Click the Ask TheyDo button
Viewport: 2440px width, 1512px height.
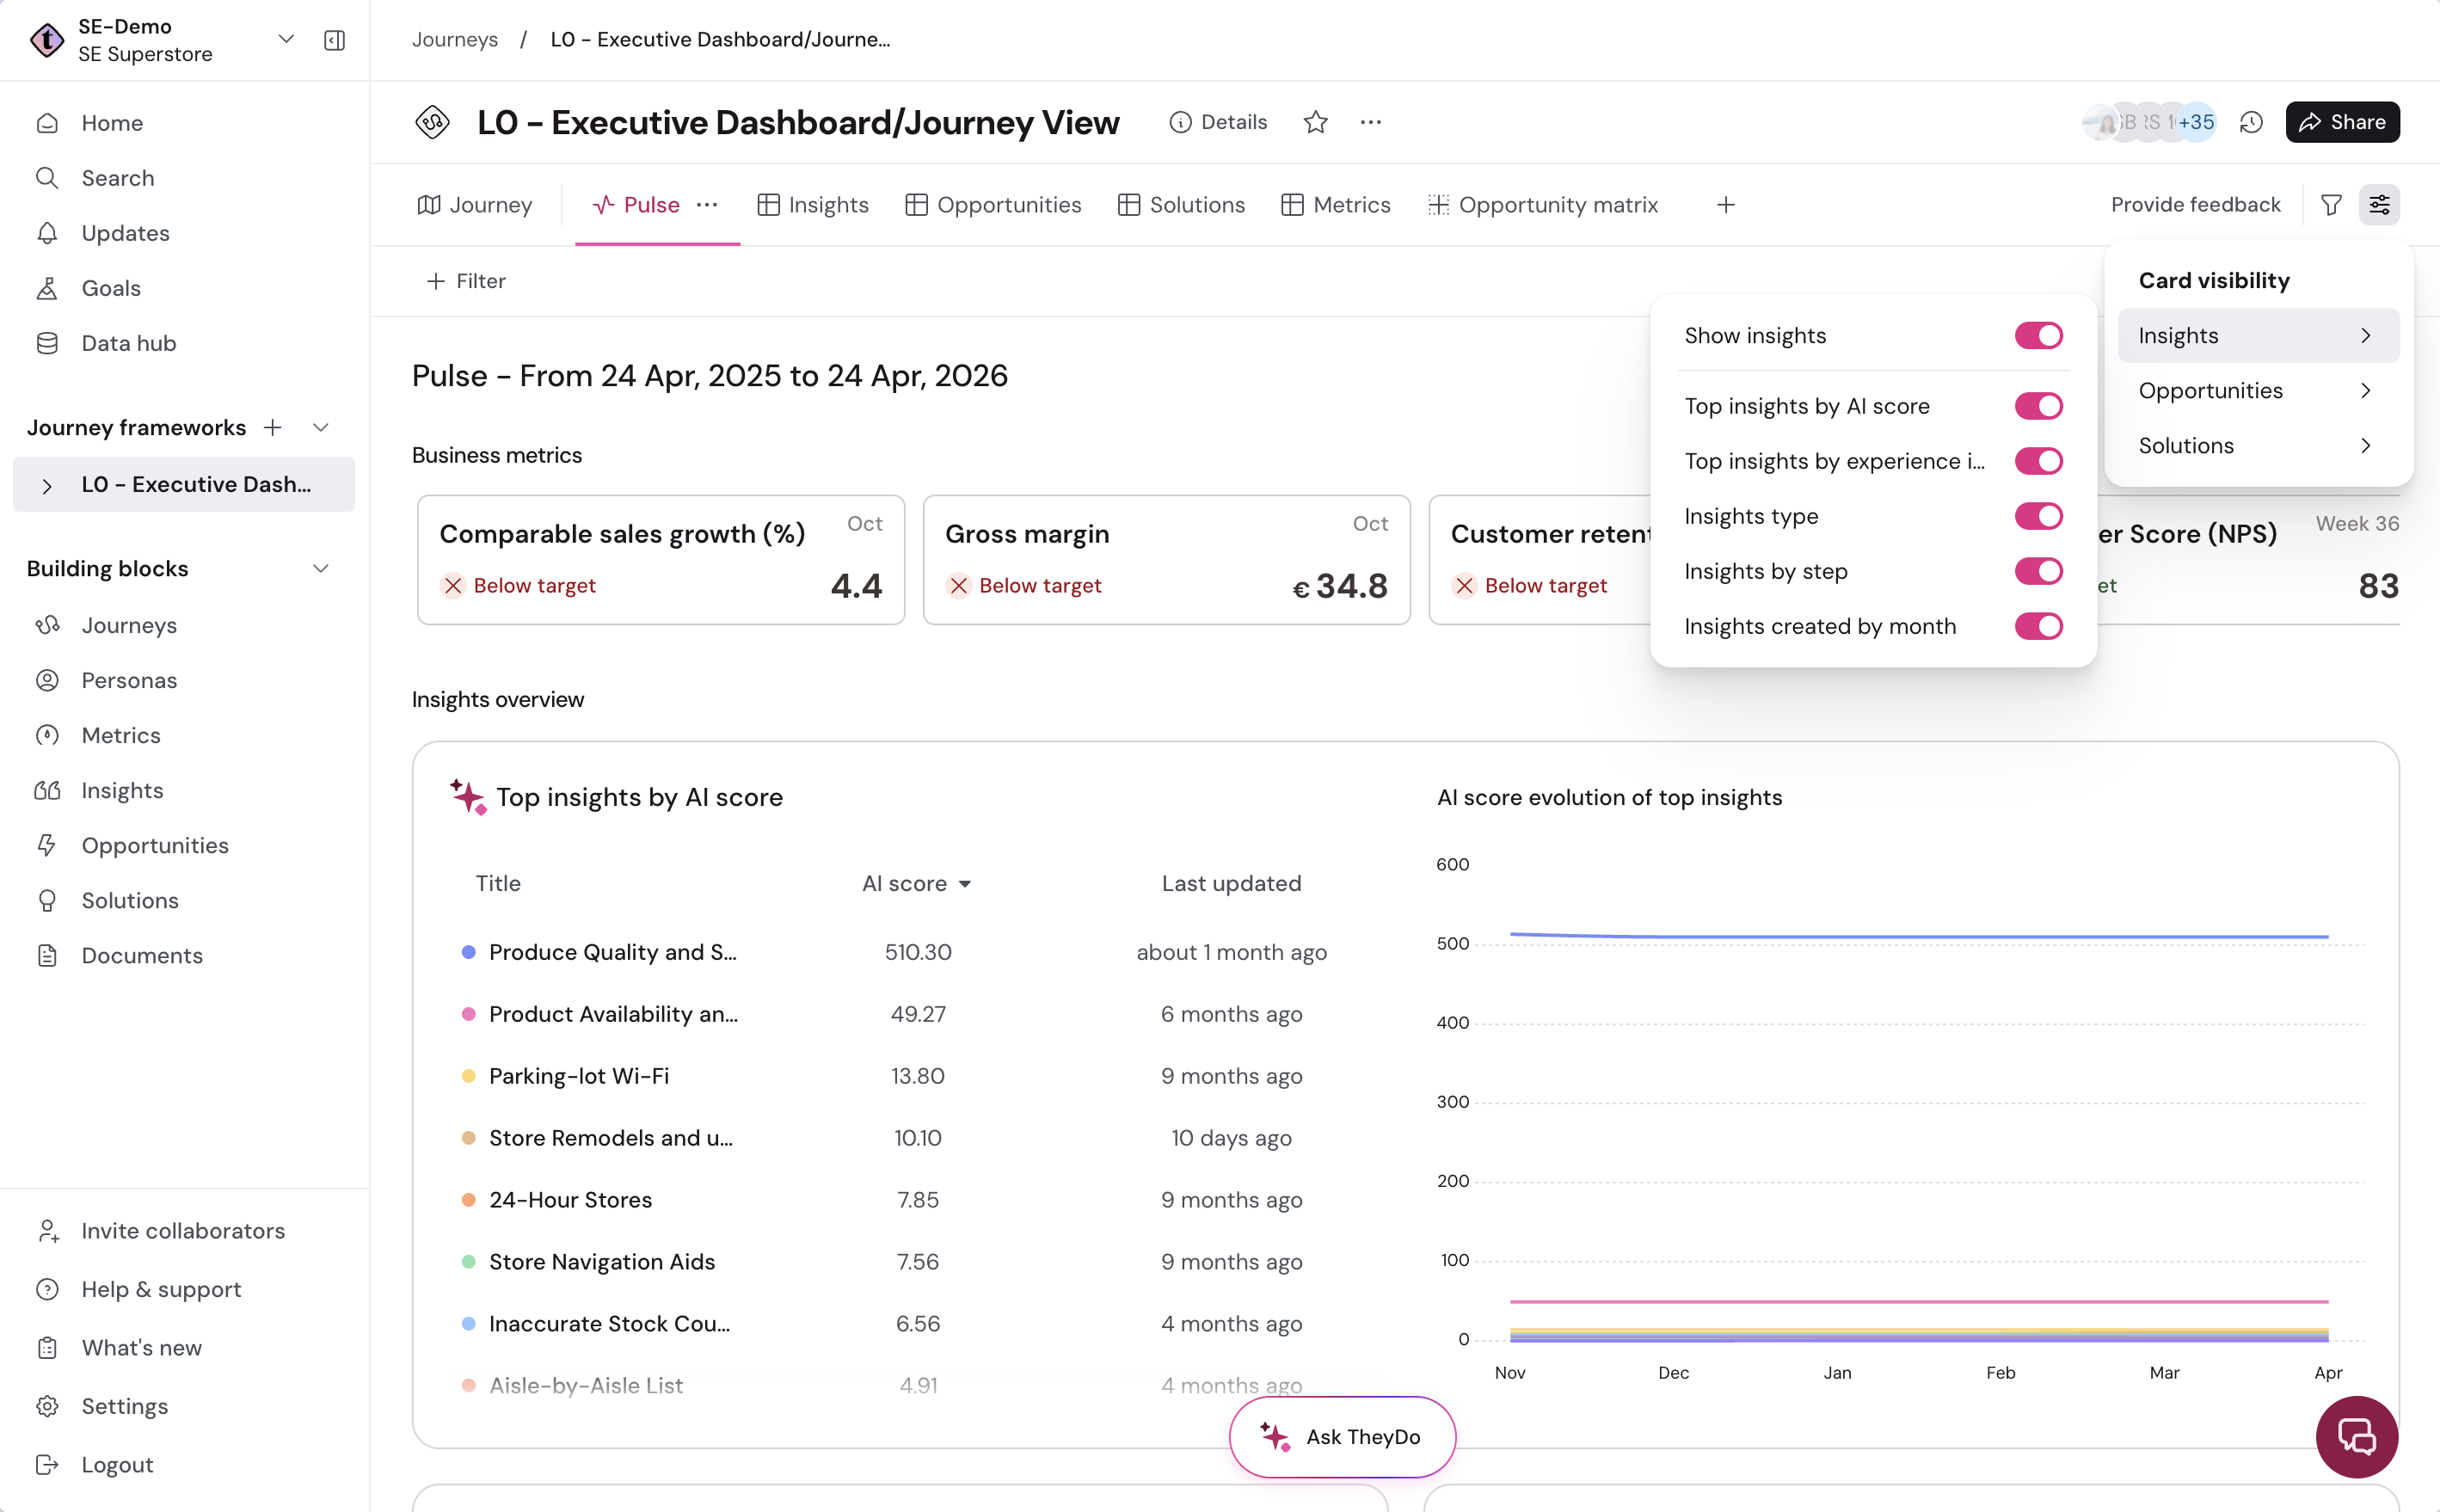1342,1436
